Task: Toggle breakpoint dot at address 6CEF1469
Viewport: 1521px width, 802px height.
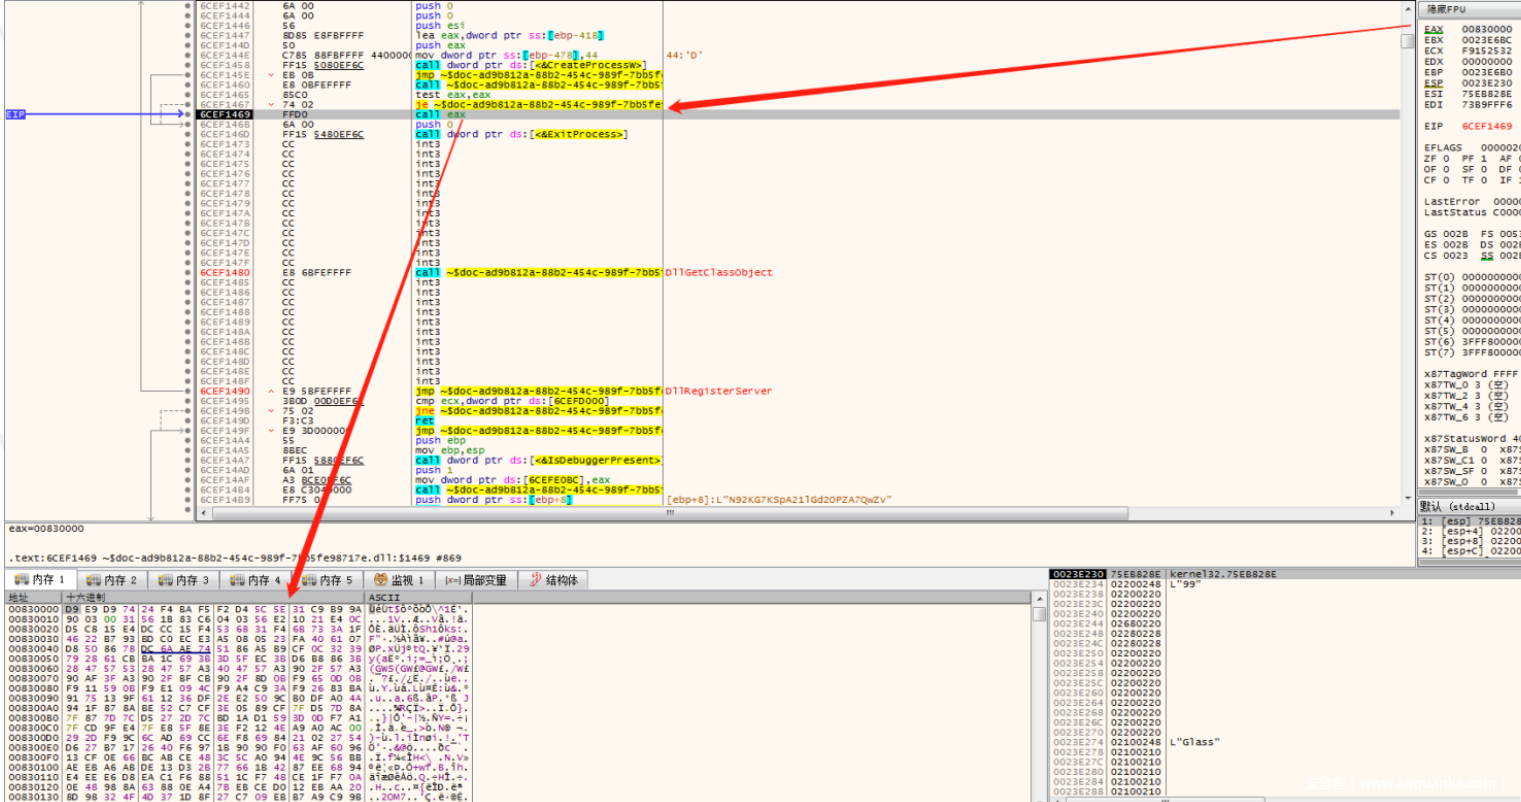Action: tap(188, 115)
